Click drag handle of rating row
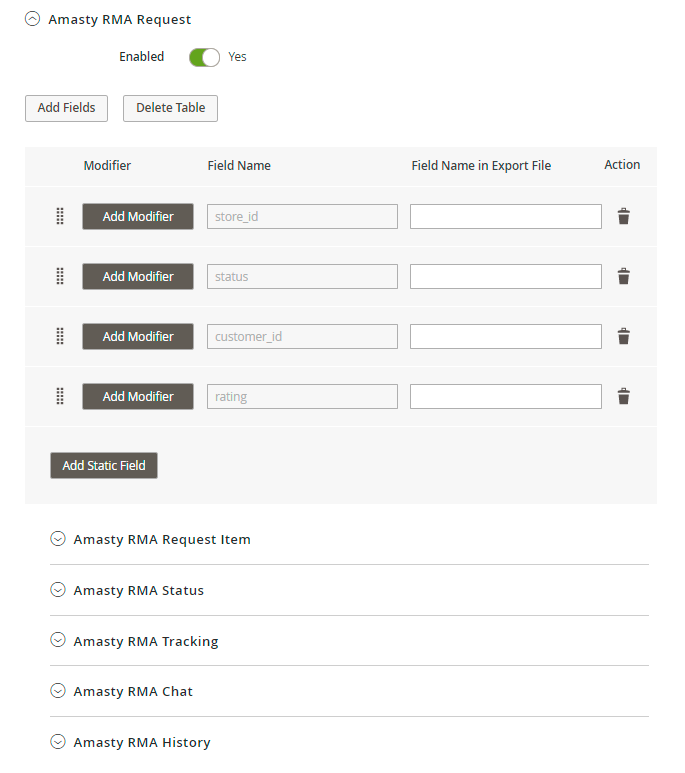 pos(60,396)
